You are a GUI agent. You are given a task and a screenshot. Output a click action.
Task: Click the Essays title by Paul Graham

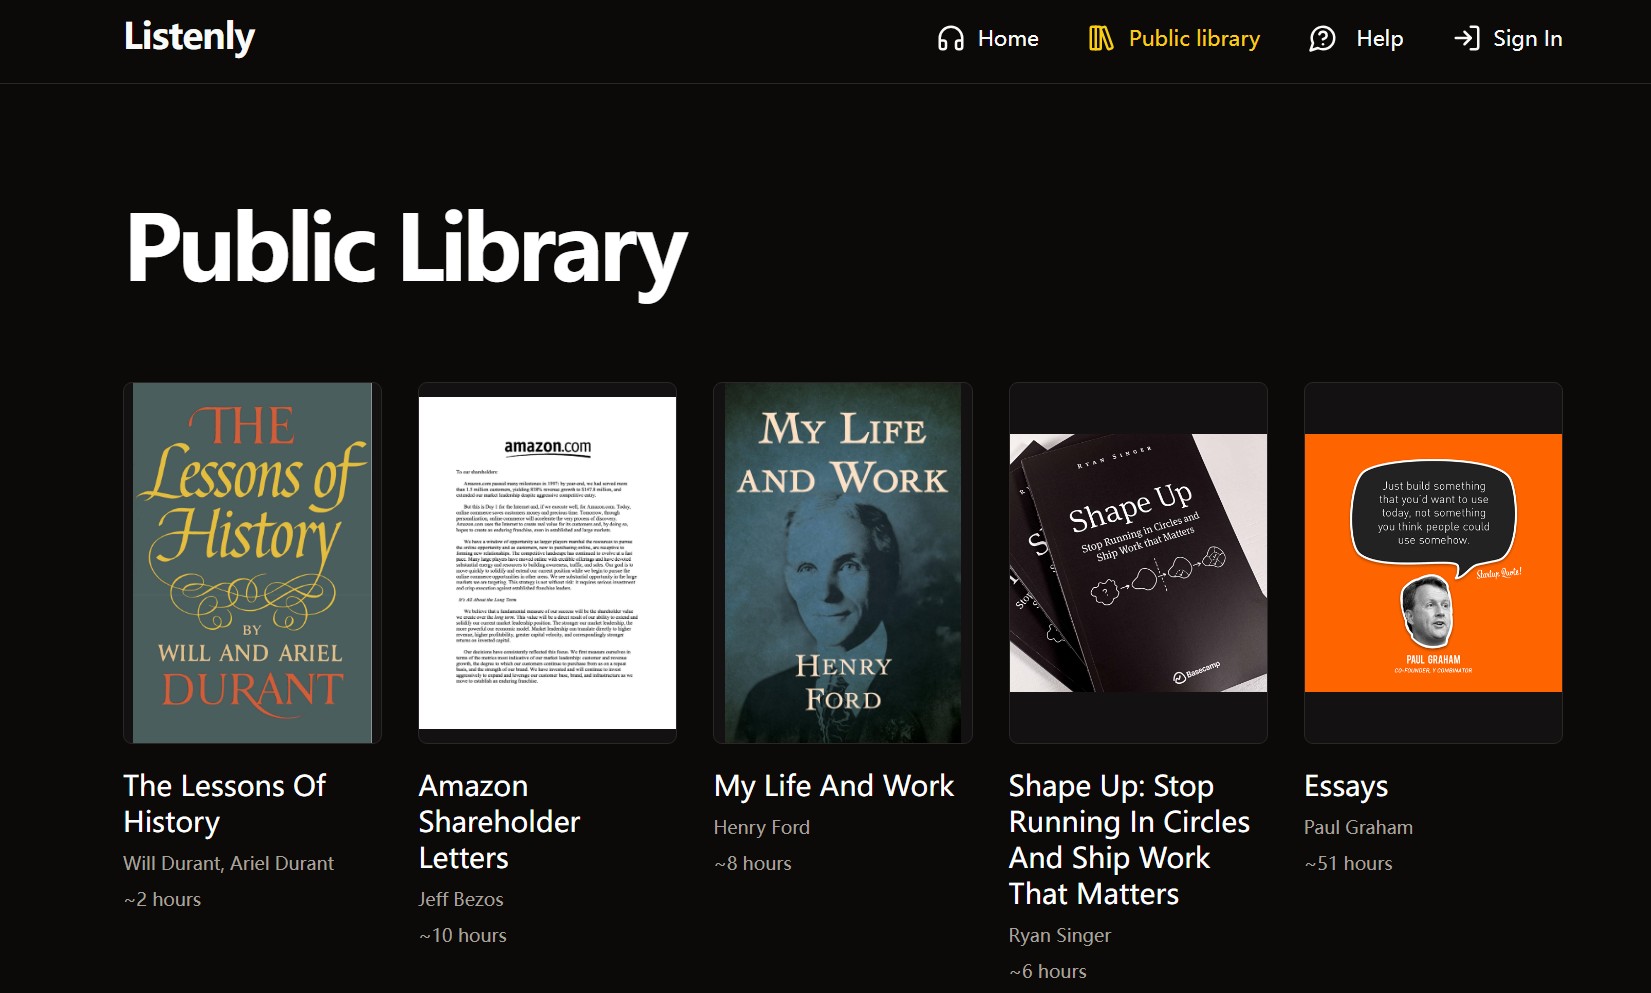[x=1346, y=787]
